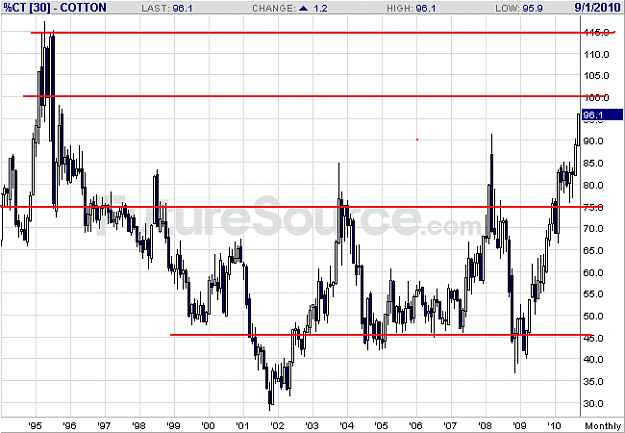
Task: Click the 60.0 price axis label
Action: [x=596, y=273]
